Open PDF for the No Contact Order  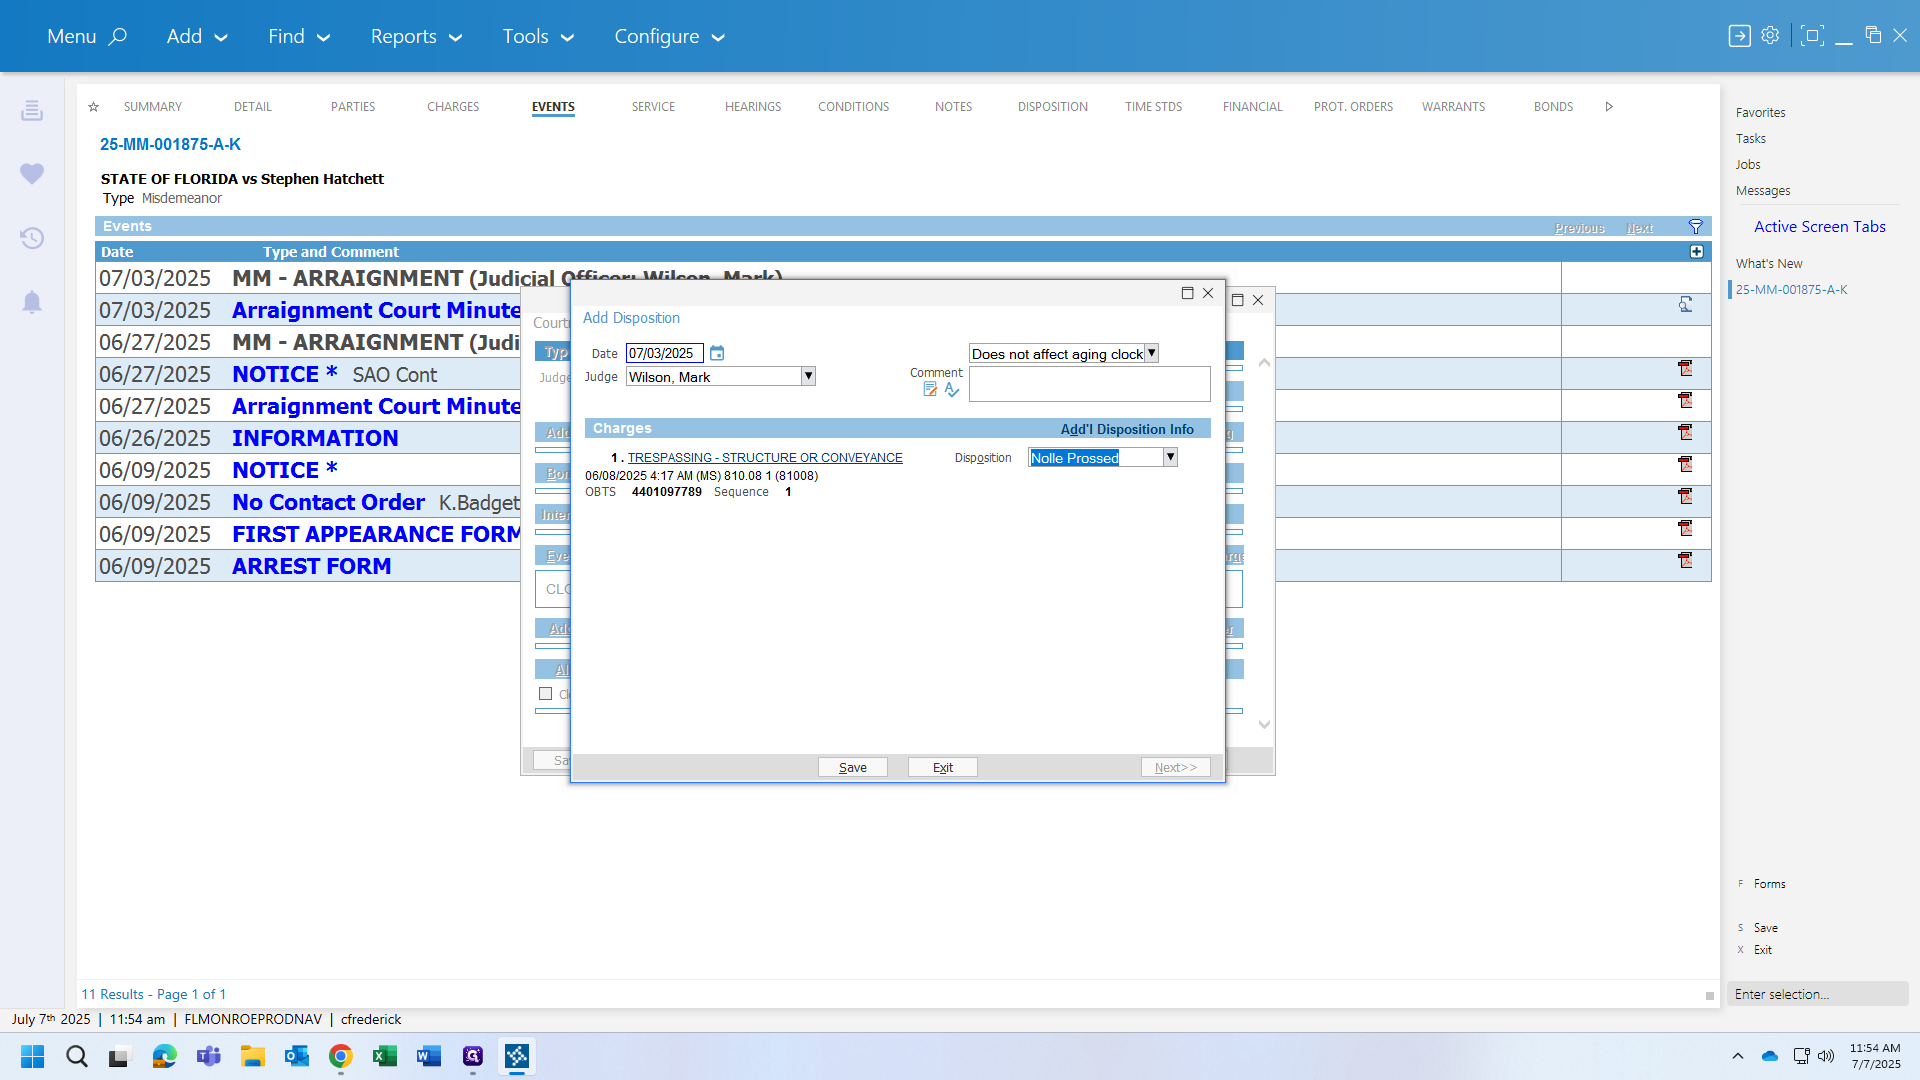(1685, 496)
